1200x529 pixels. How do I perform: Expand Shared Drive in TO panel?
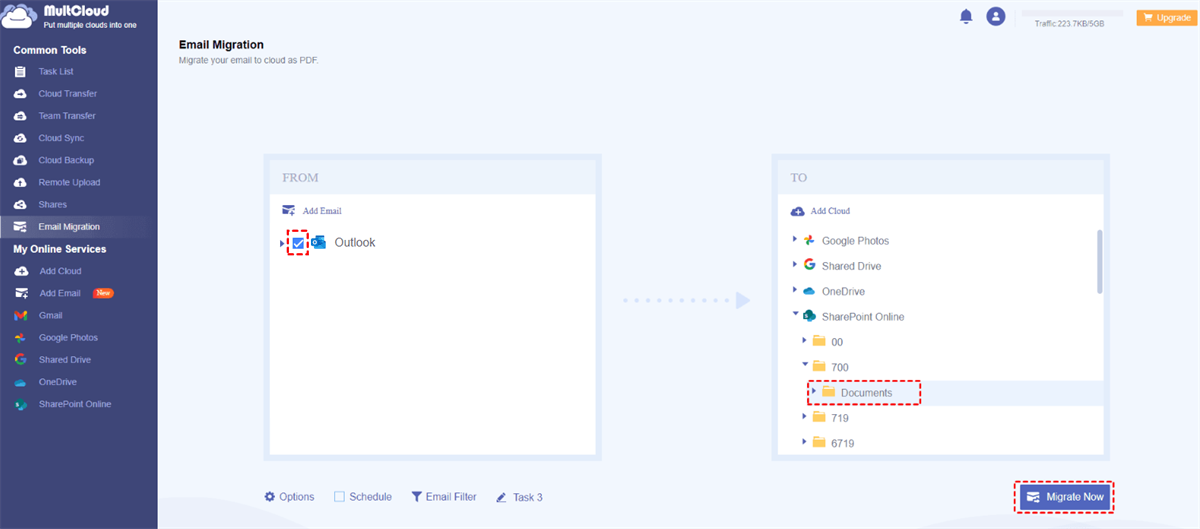(x=795, y=265)
